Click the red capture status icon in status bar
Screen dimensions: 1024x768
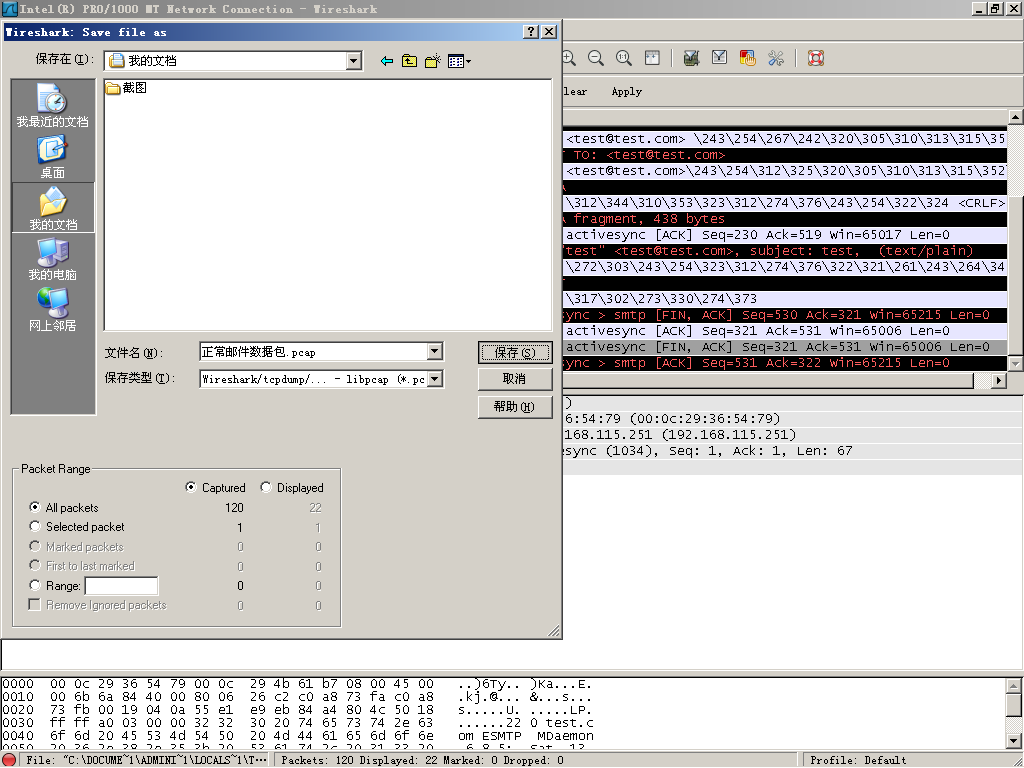coord(9,760)
